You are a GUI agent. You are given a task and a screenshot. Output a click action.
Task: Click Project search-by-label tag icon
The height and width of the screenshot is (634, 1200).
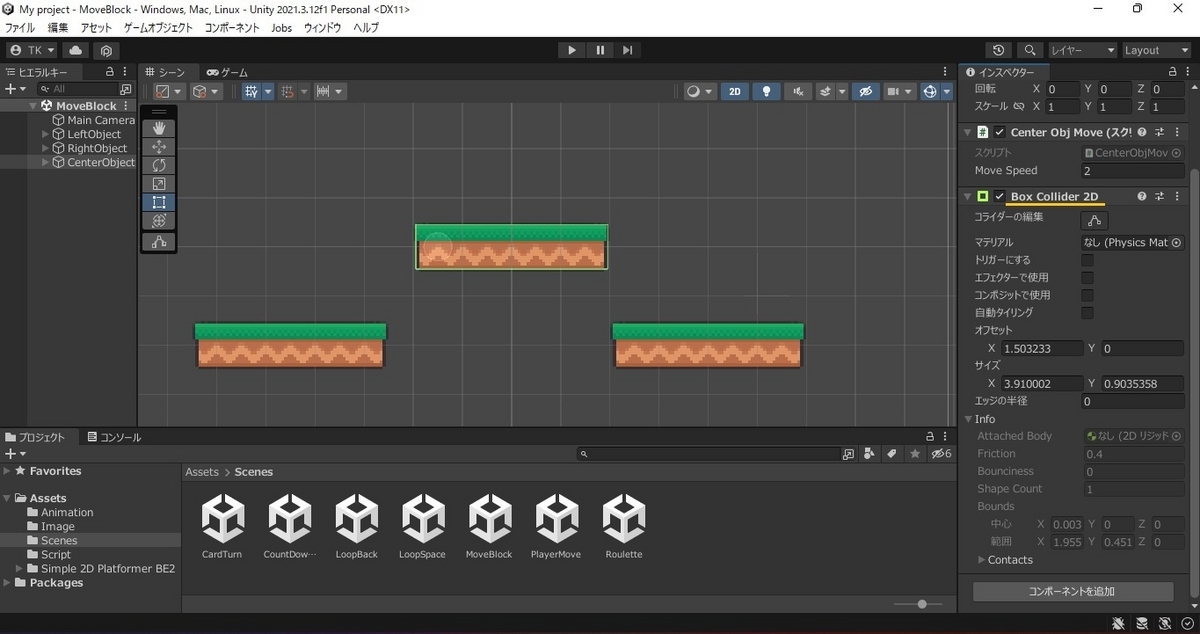[891, 454]
